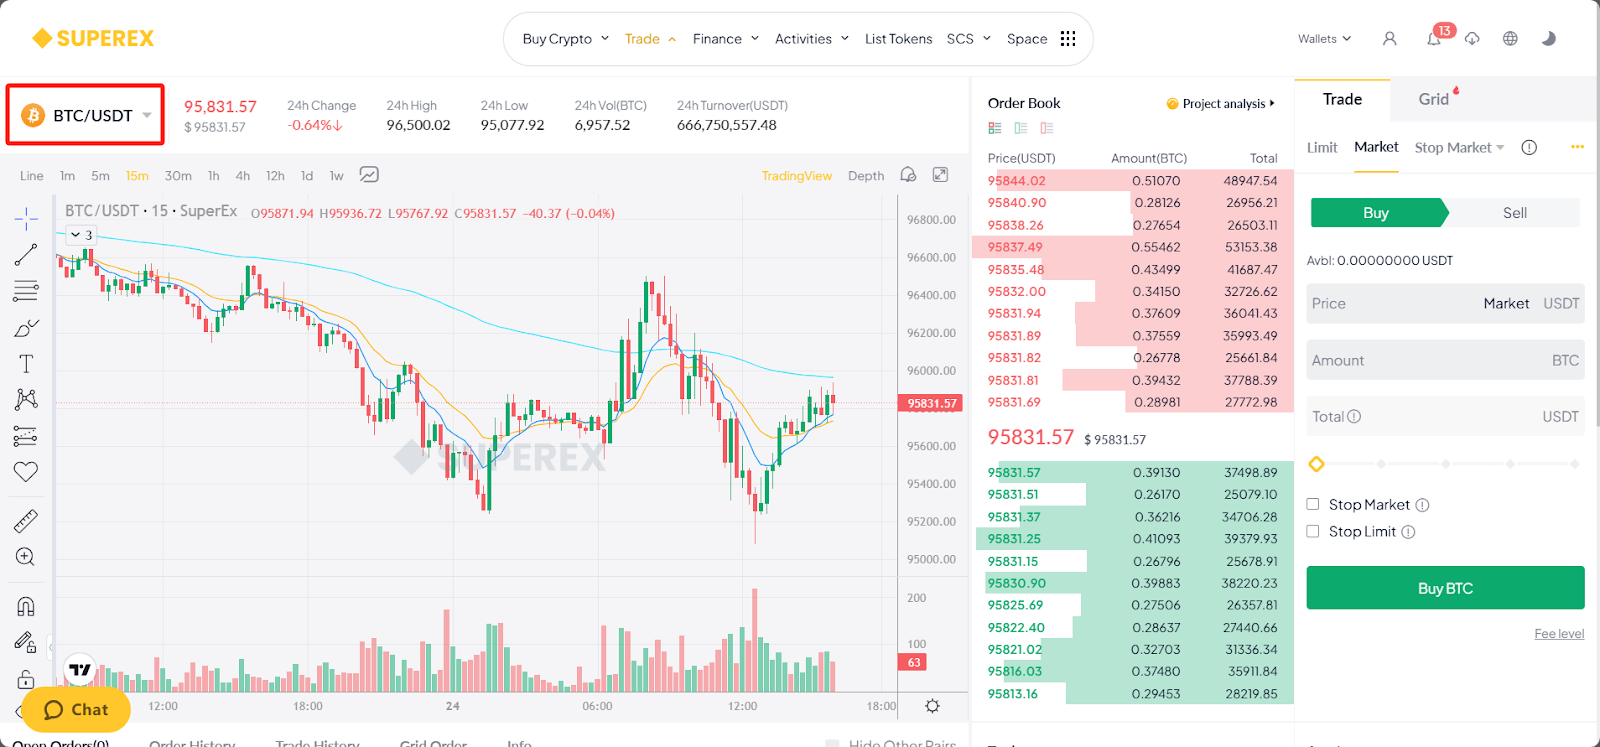
Task: Open List Tokens in navigation
Action: (898, 39)
